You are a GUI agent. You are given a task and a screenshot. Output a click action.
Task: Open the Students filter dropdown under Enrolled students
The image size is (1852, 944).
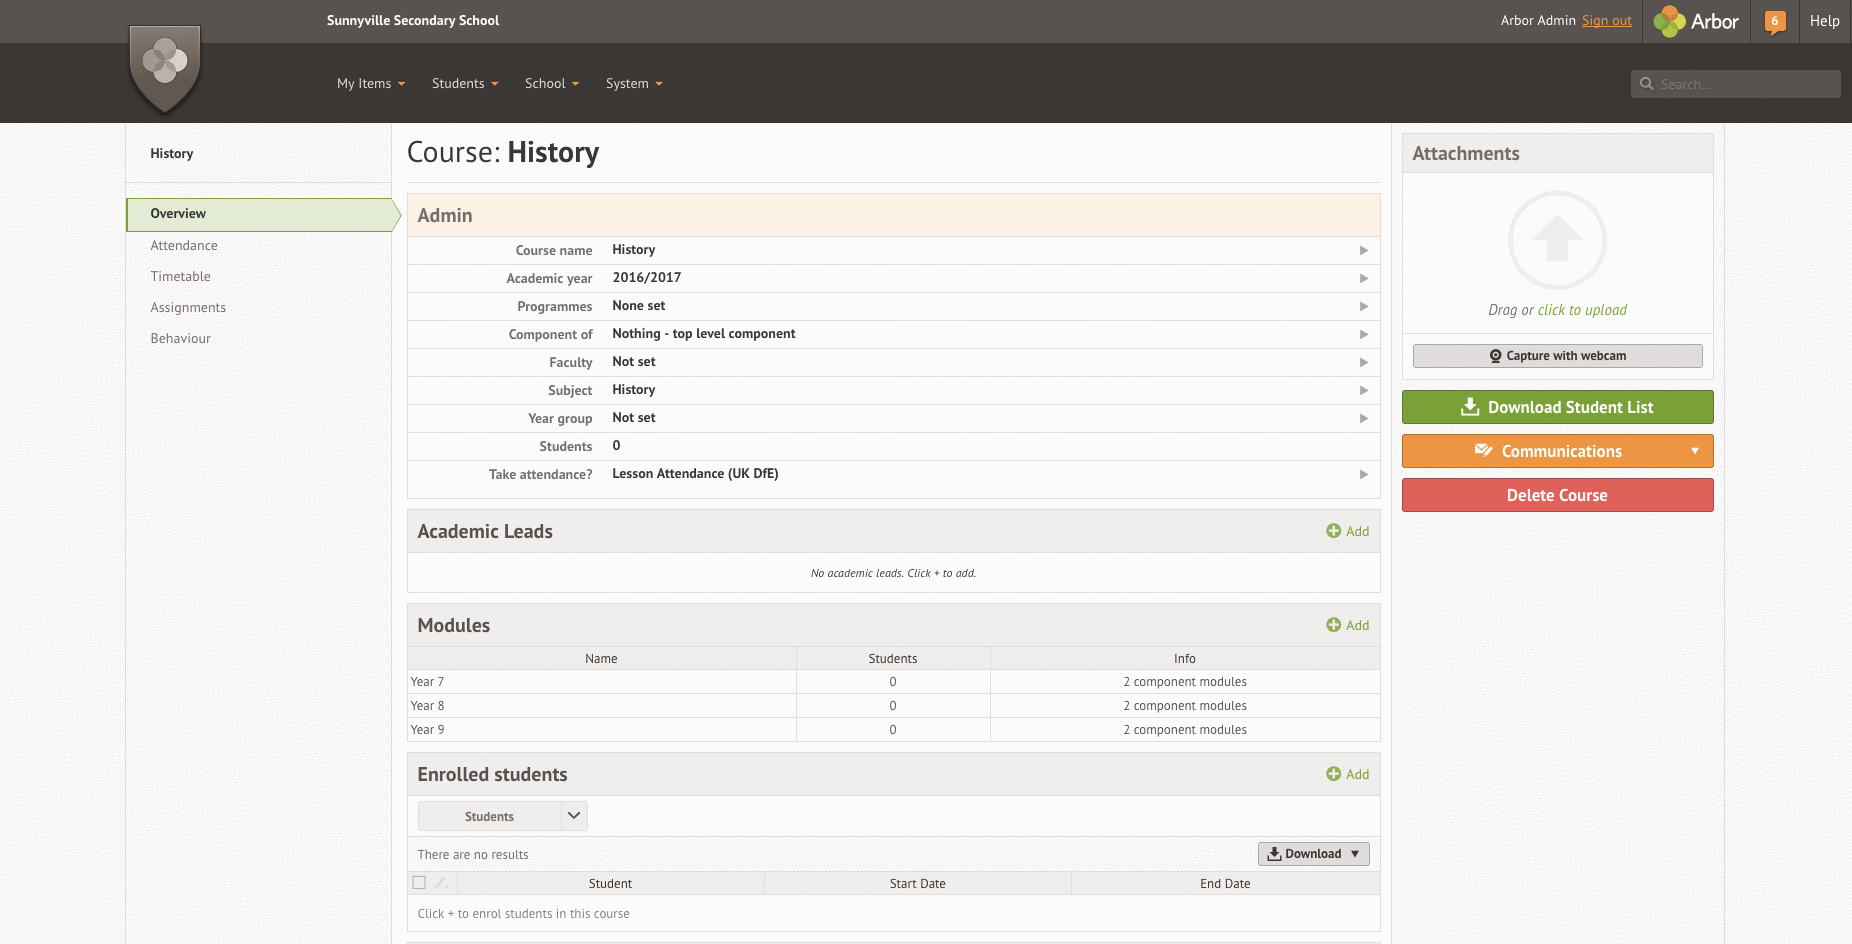click(x=502, y=816)
